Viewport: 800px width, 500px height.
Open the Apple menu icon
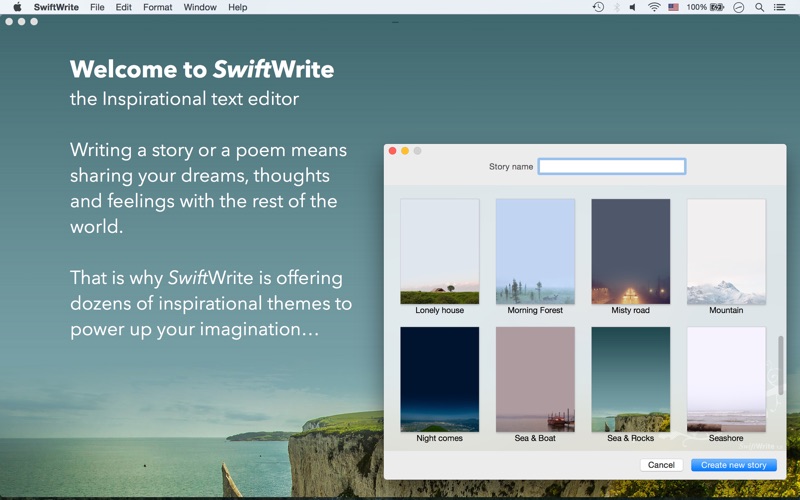pos(17,7)
